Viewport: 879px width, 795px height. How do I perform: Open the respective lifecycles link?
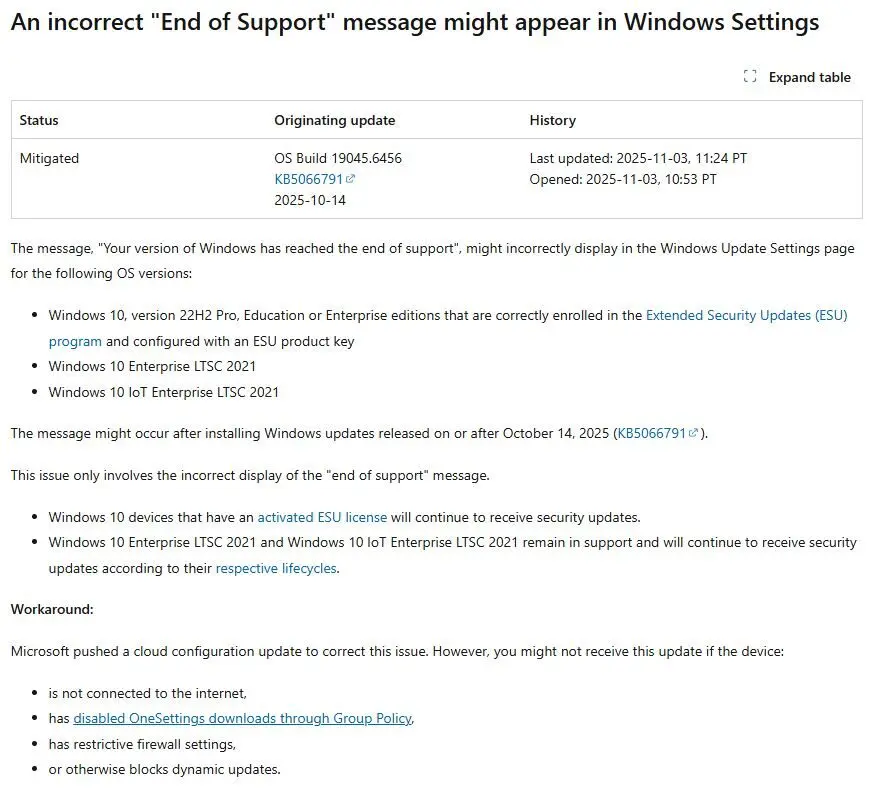pos(275,568)
